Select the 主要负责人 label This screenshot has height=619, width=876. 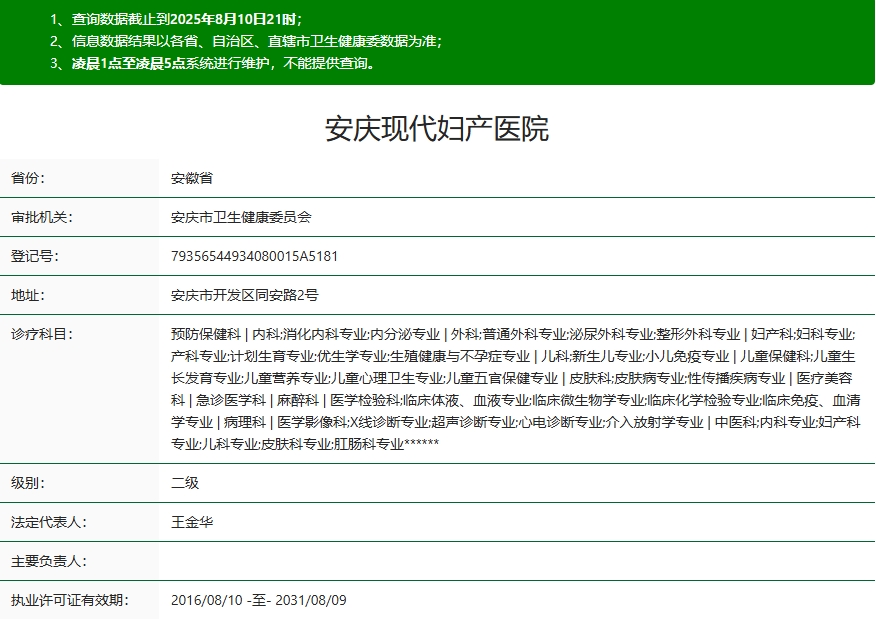pyautogui.click(x=49, y=561)
